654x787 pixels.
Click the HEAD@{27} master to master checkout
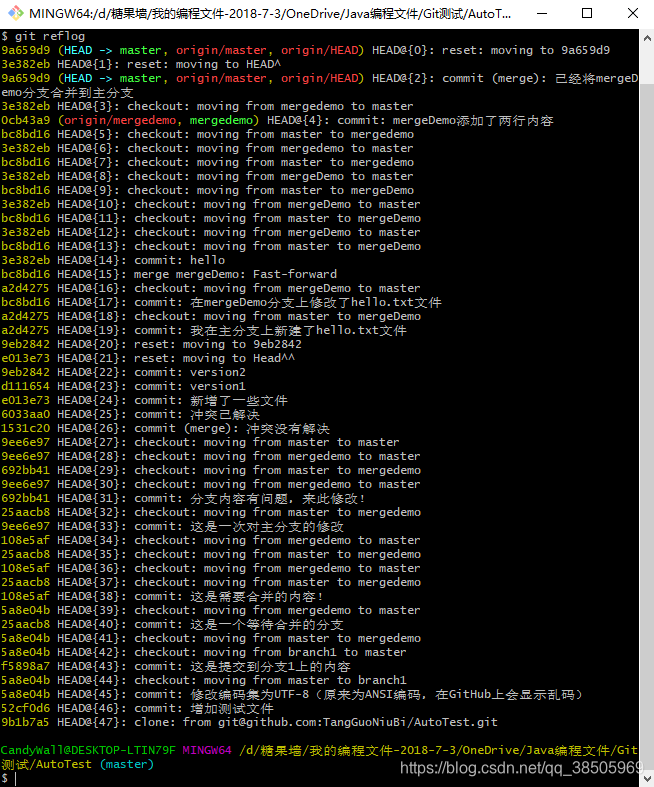[200, 442]
